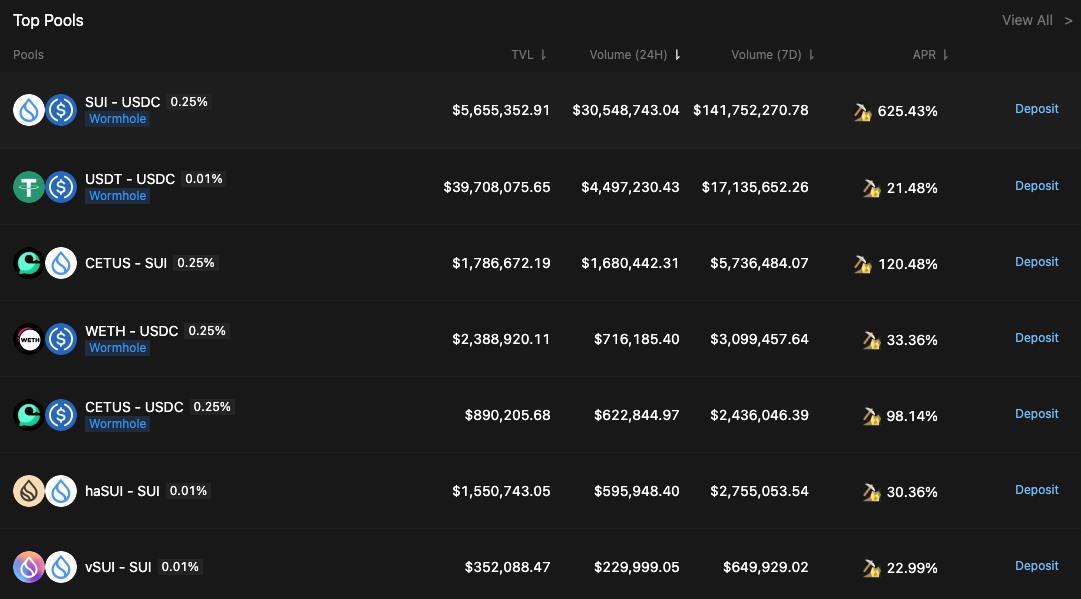Click the 0.25% fee badge on WETH - USDC
Screen dimensions: 1081x599
click(x=207, y=331)
